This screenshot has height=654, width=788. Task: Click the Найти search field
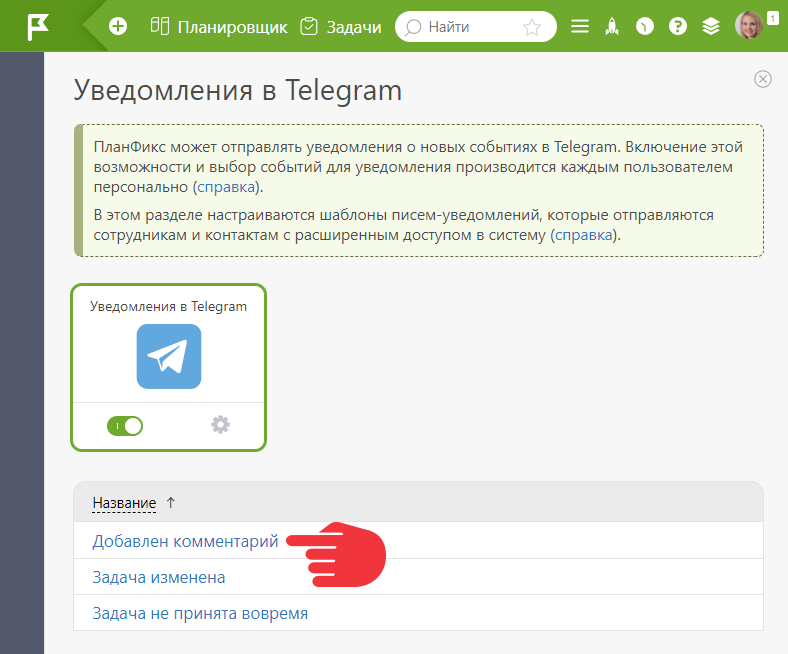point(475,27)
